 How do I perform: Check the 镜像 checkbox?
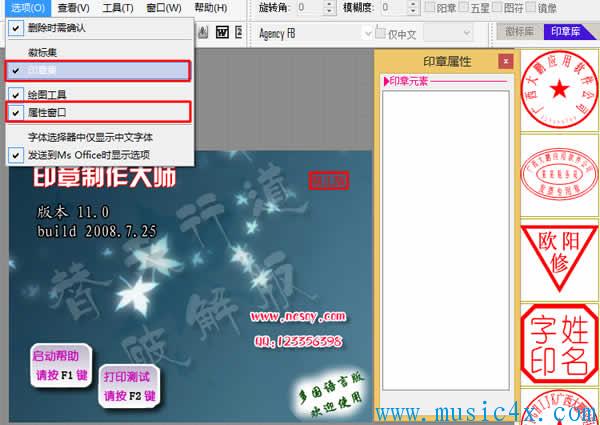click(531, 7)
